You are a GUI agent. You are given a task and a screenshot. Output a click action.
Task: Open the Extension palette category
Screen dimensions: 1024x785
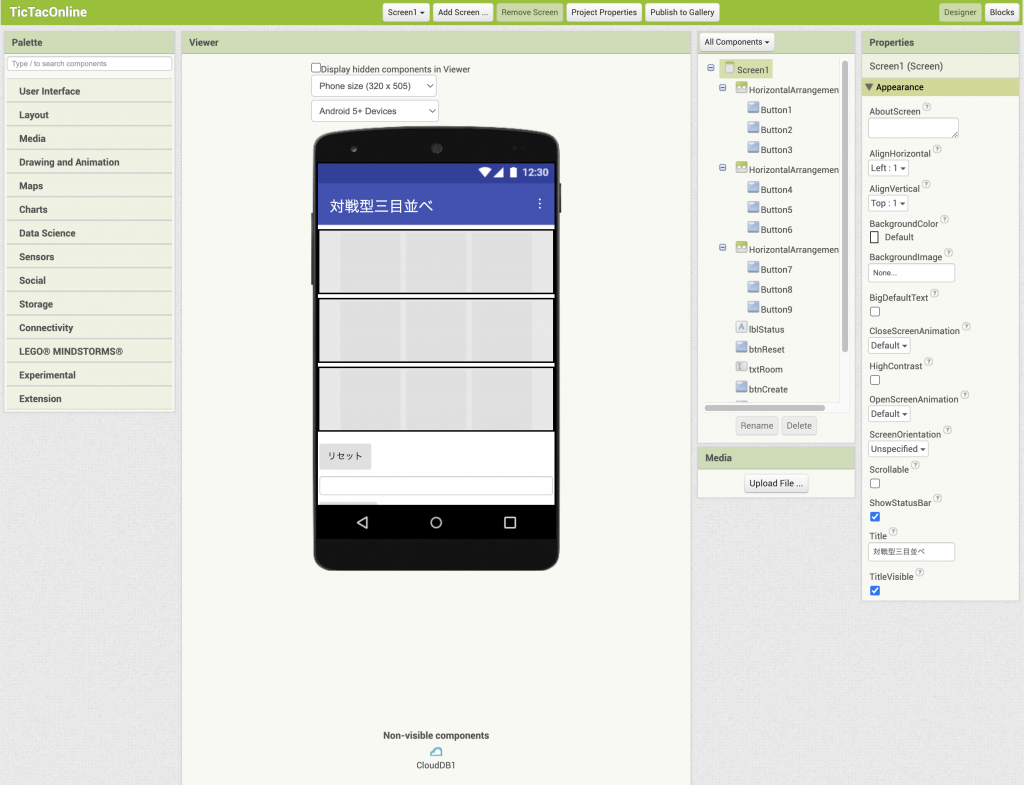tap(89, 398)
